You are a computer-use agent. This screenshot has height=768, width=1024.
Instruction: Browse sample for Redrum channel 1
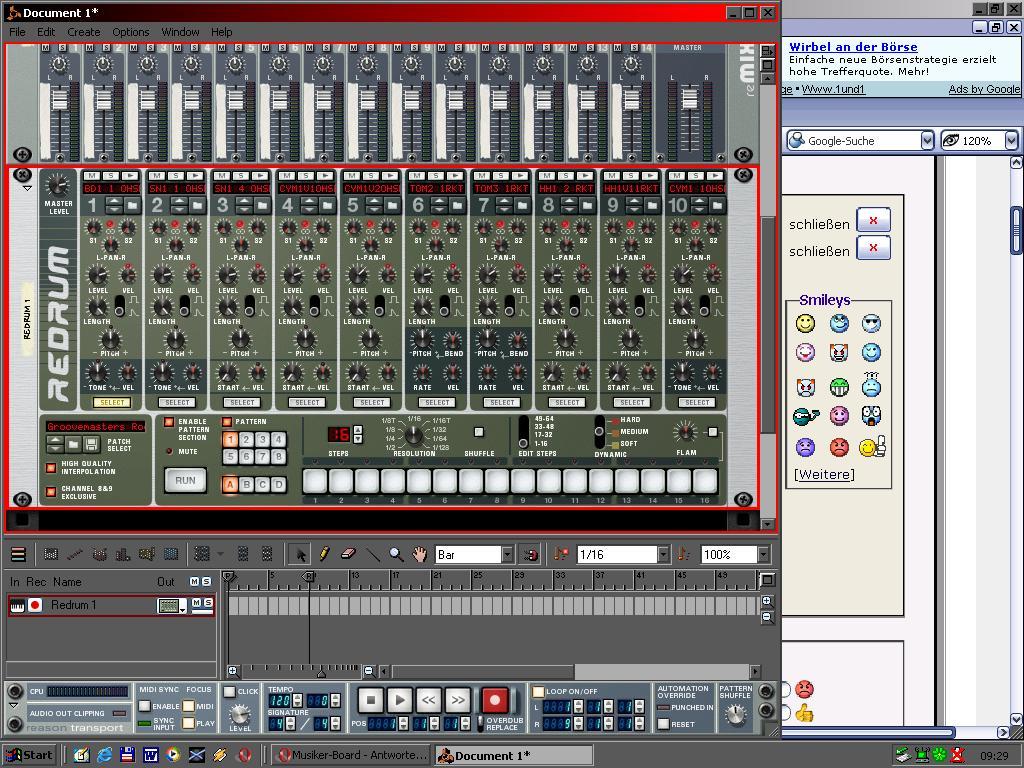pos(133,206)
